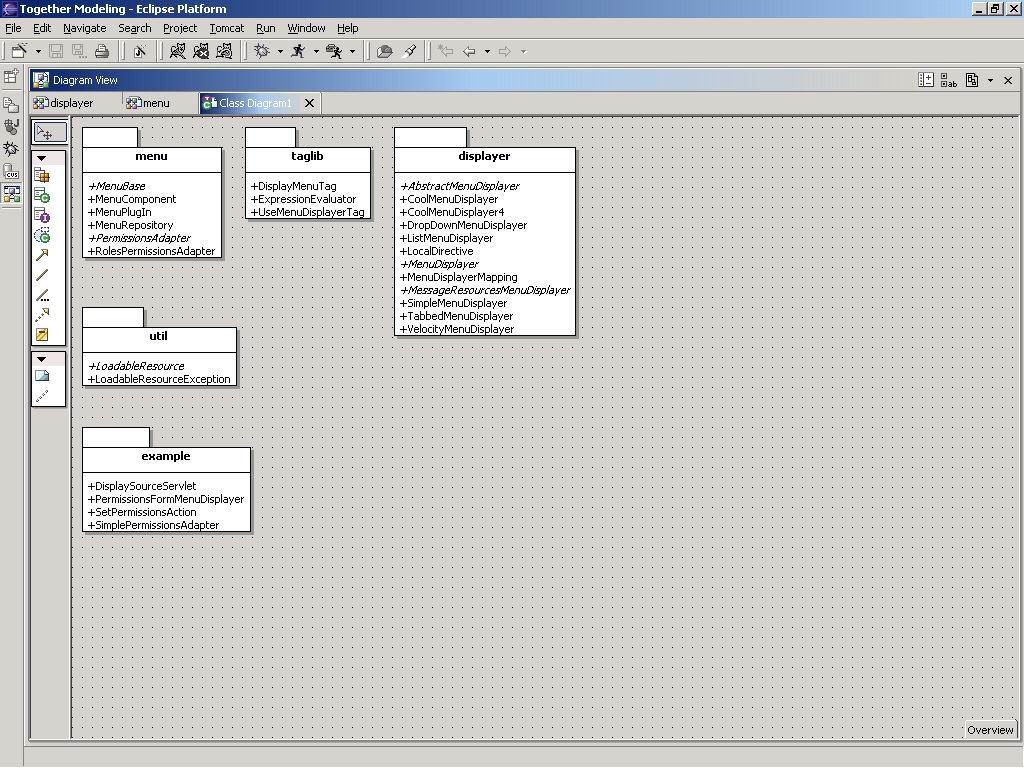Click the Open Perspective icon in left bar
Viewport: 1024px width, 768px height.
pyautogui.click(x=11, y=76)
